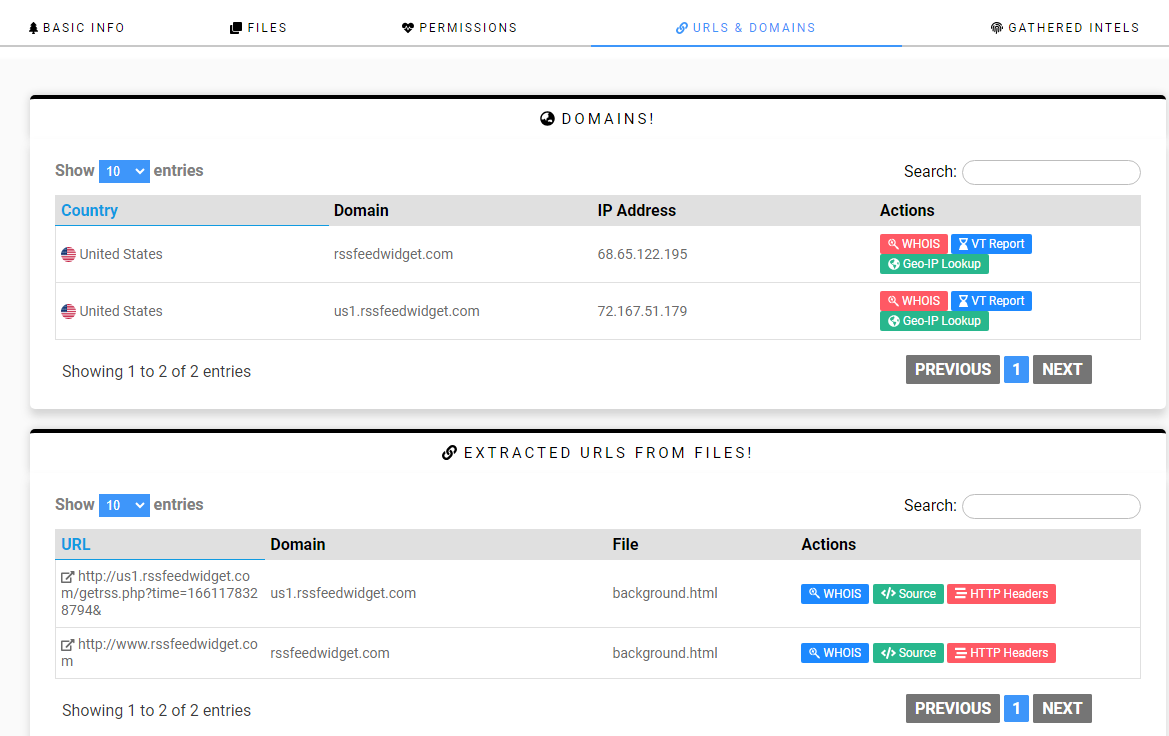This screenshot has width=1169, height=736.
Task: View Source for the getrss.php URL row
Action: [x=908, y=594]
